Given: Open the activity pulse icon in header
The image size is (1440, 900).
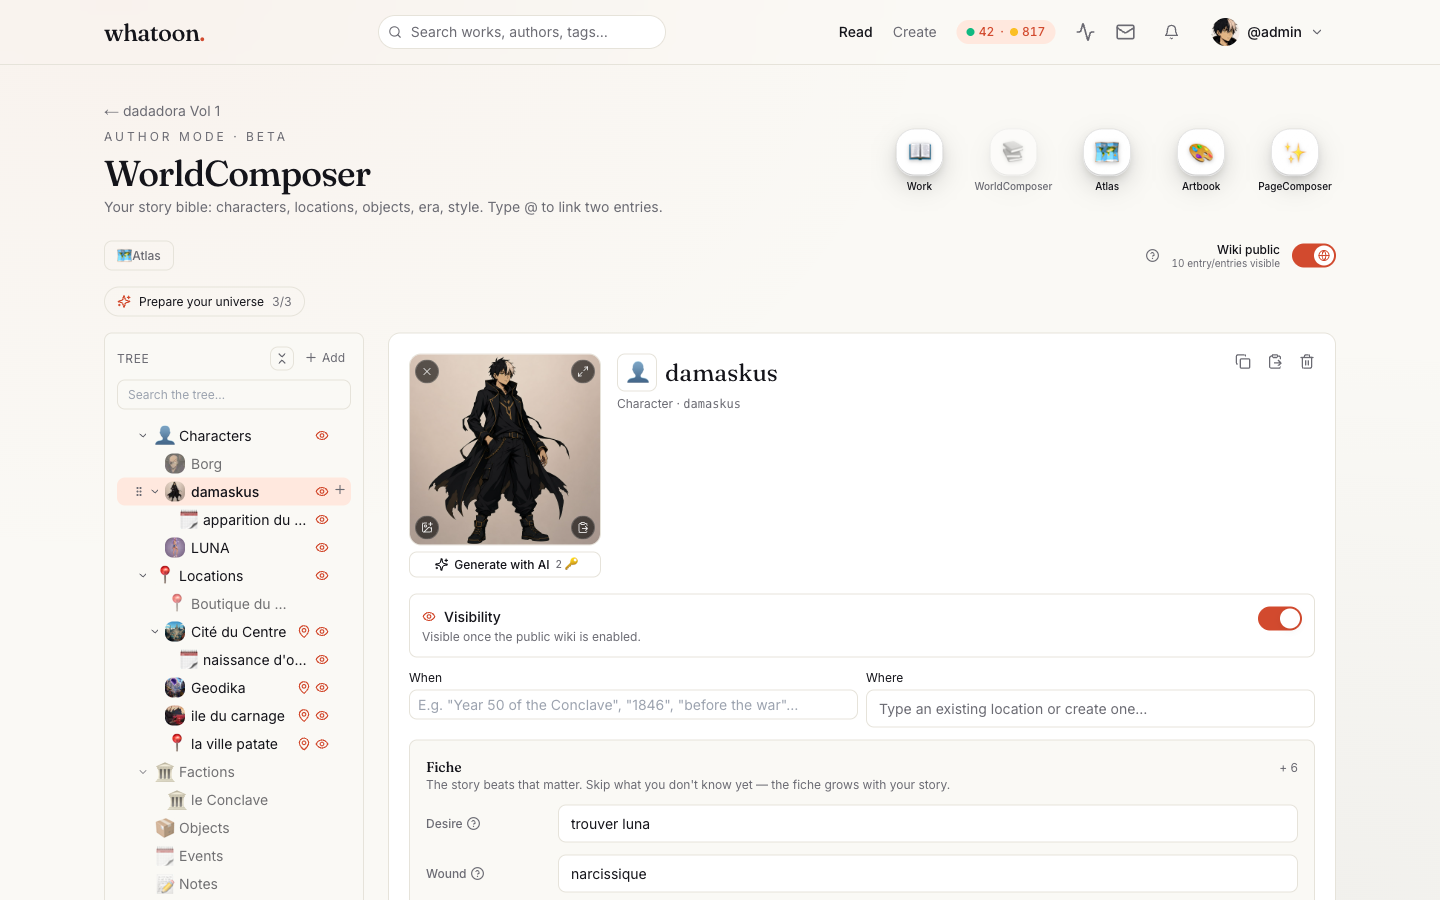Looking at the screenshot, I should pos(1086,32).
